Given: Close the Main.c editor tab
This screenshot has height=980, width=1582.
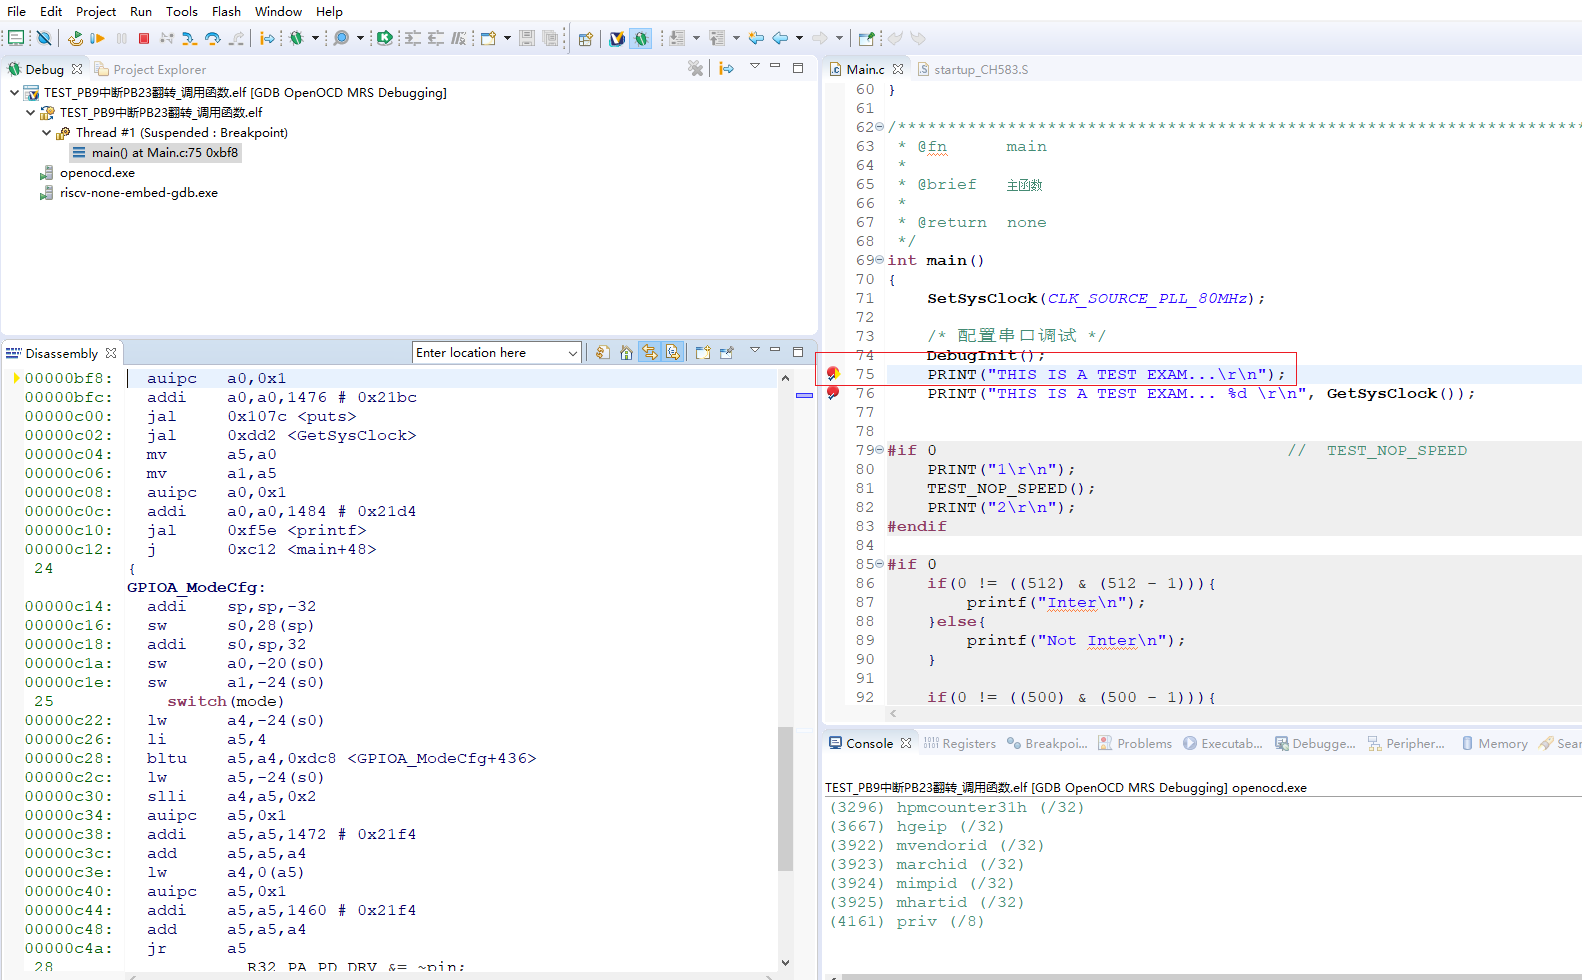Looking at the screenshot, I should click(898, 69).
